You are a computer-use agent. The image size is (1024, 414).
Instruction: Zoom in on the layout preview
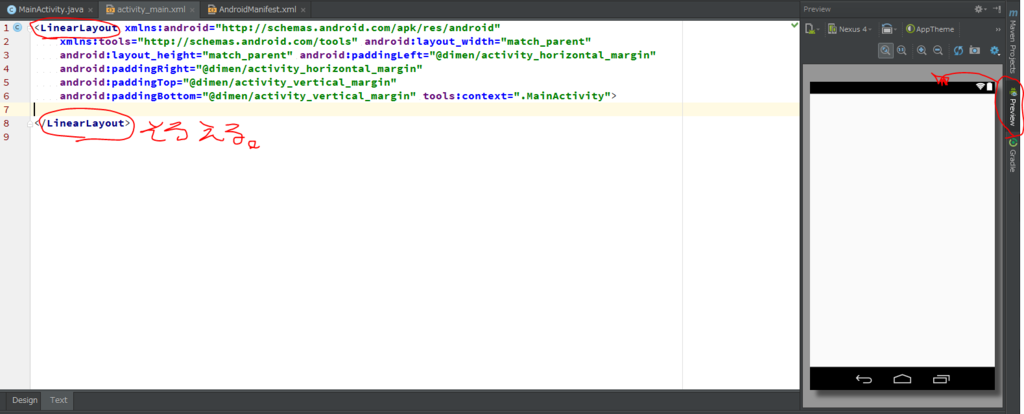[x=921, y=50]
